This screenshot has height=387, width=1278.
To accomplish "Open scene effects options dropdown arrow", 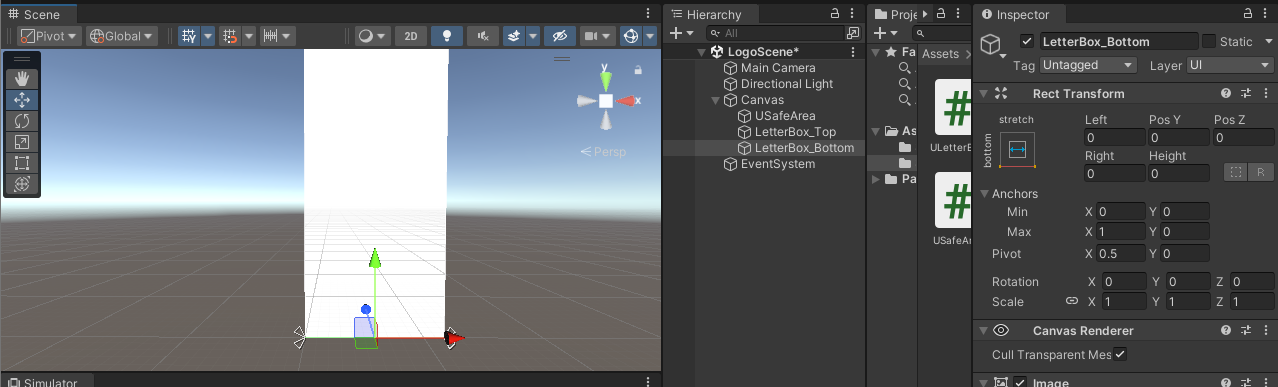I will click(533, 35).
